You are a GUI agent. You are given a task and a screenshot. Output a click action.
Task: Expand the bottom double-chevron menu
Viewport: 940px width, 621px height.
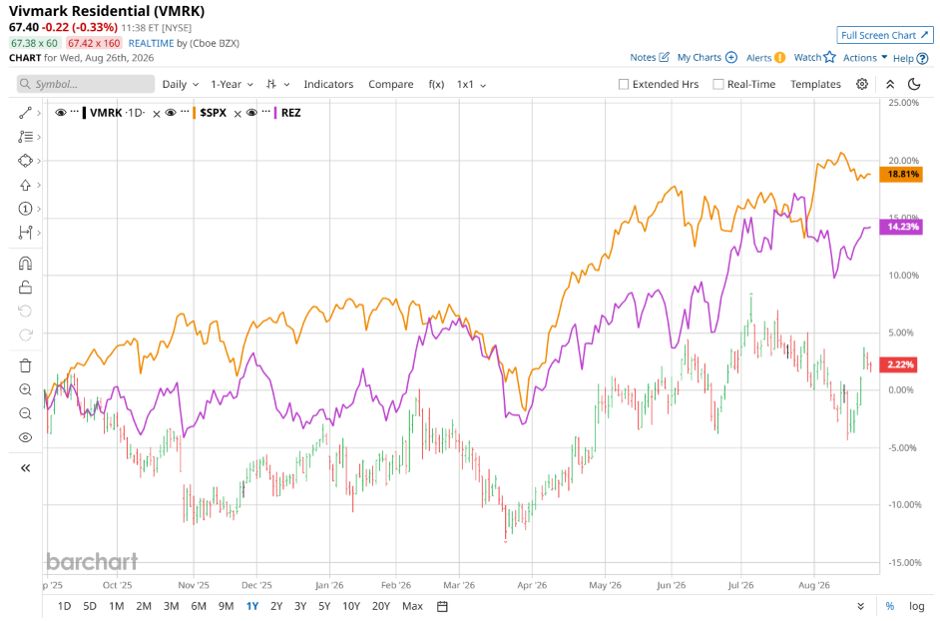click(x=861, y=607)
